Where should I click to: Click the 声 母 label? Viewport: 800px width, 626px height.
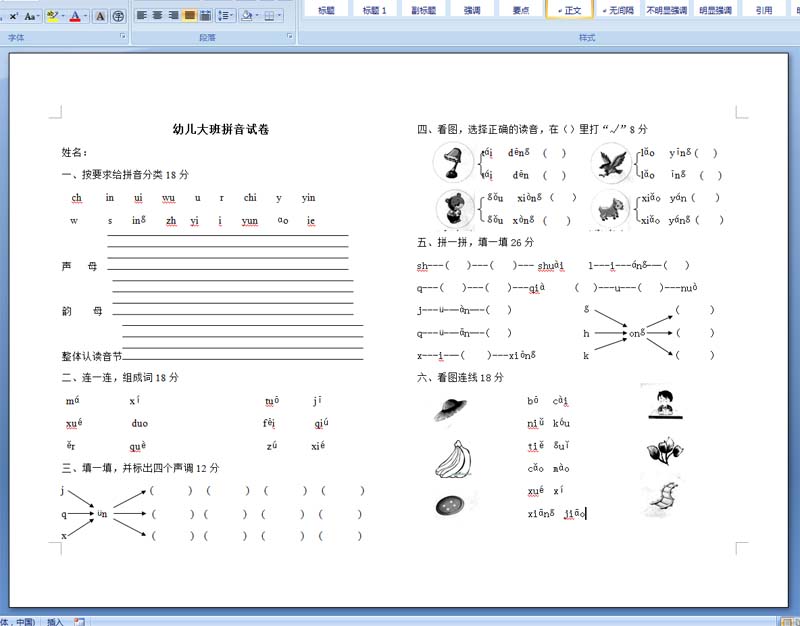click(x=79, y=266)
